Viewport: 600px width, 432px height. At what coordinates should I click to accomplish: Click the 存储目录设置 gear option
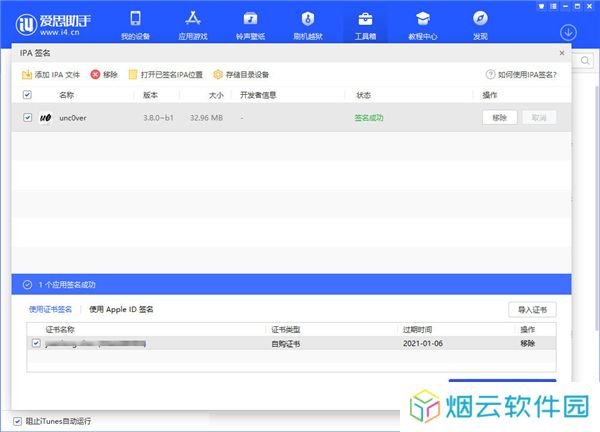tap(241, 75)
